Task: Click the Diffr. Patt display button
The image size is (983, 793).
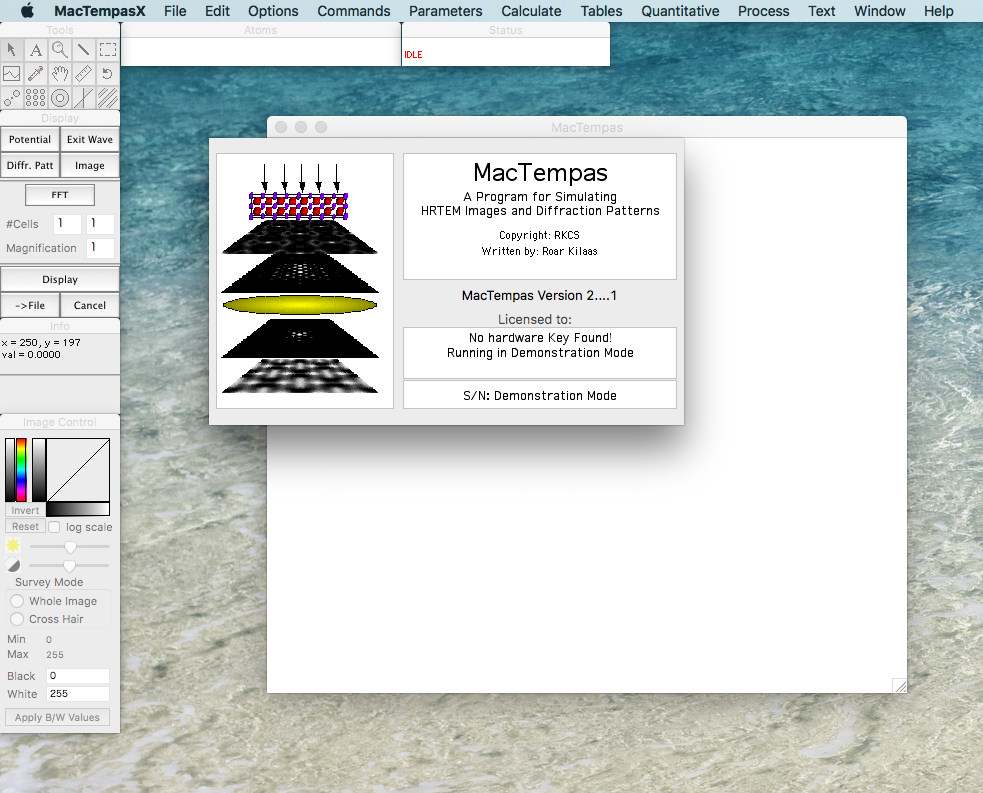Action: tap(30, 165)
